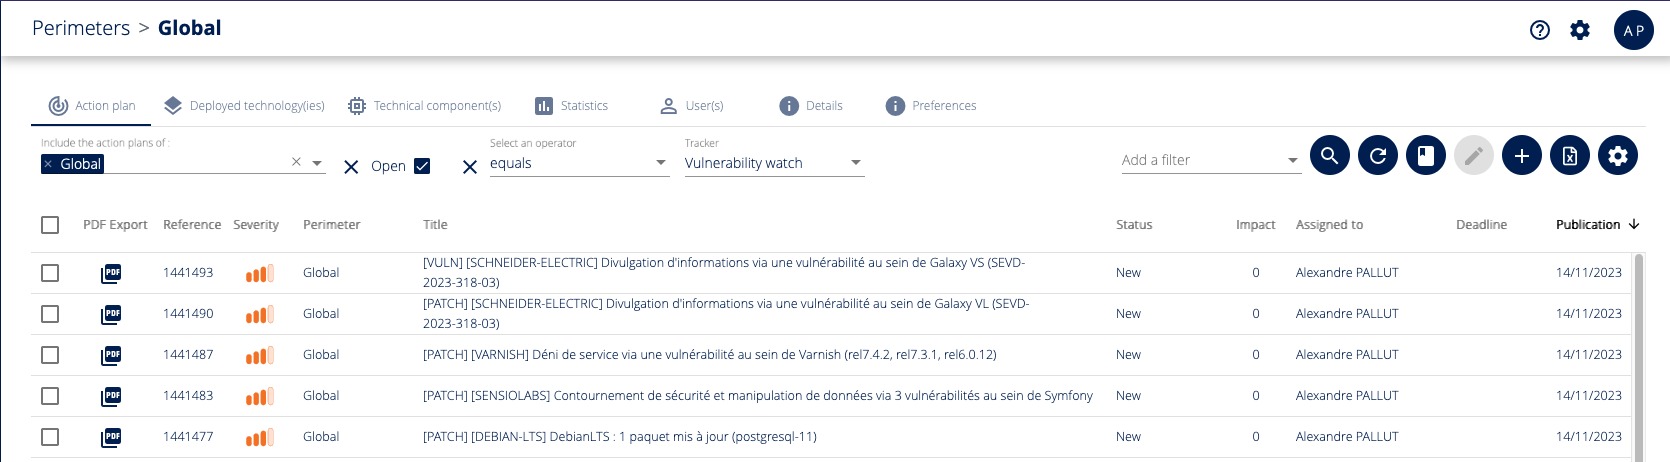Uncheck the Open checkbox filter
The image size is (1670, 462).
point(422,166)
